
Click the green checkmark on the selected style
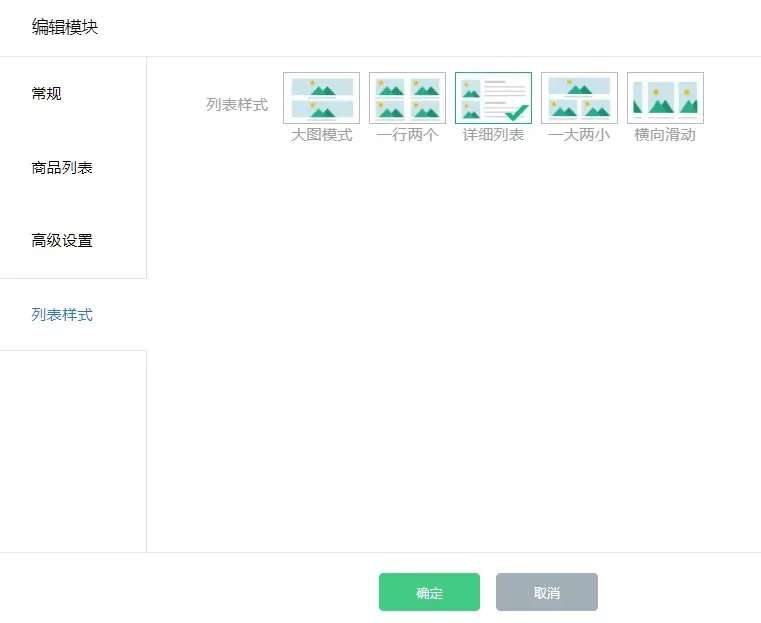point(517,113)
